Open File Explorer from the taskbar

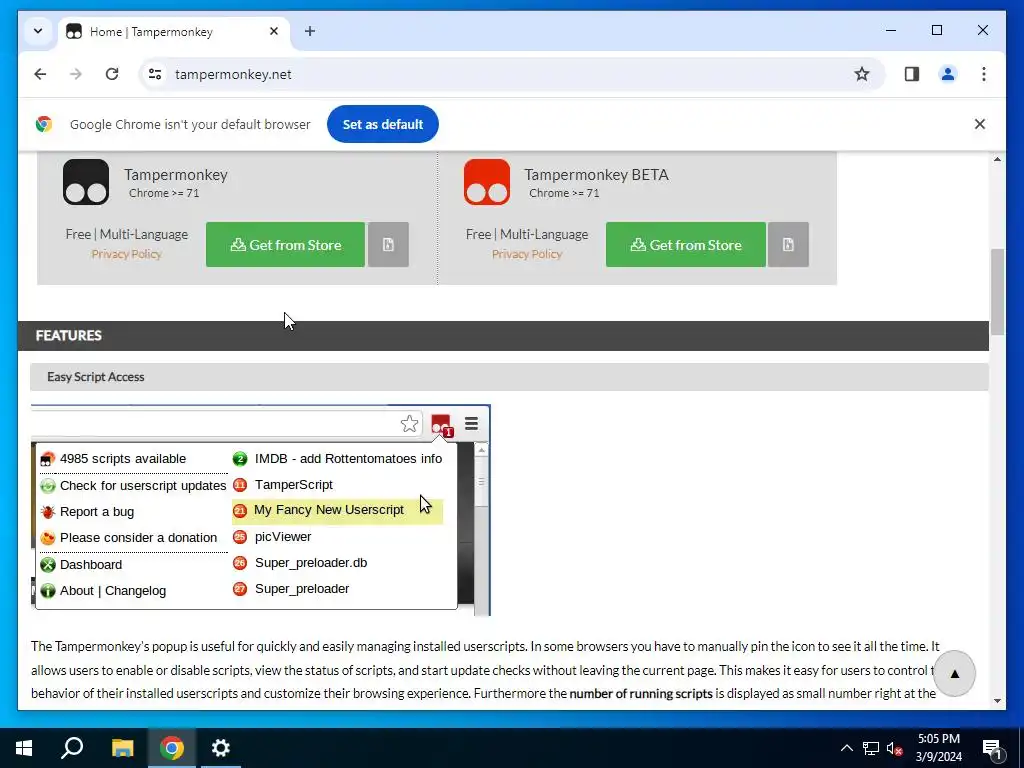(x=122, y=748)
